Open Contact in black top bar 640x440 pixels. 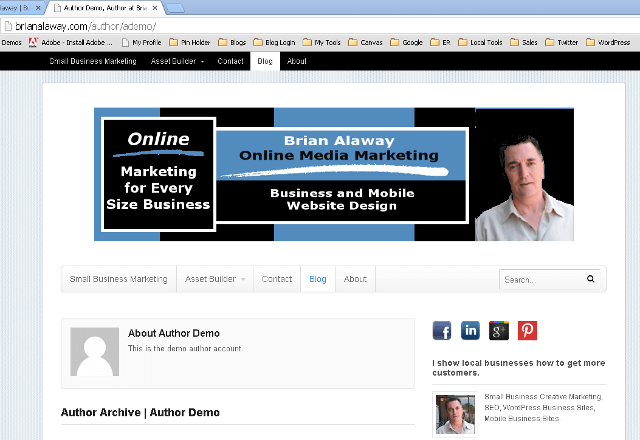[230, 61]
